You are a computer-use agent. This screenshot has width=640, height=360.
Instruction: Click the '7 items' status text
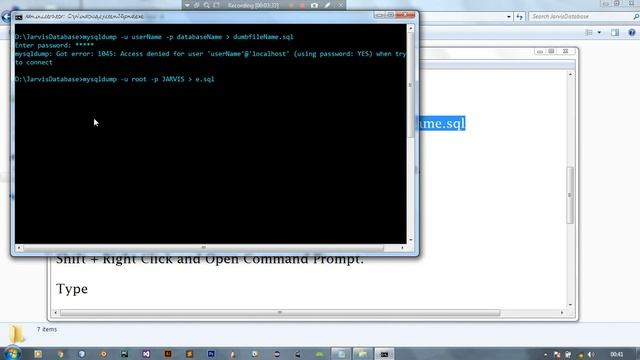47,329
